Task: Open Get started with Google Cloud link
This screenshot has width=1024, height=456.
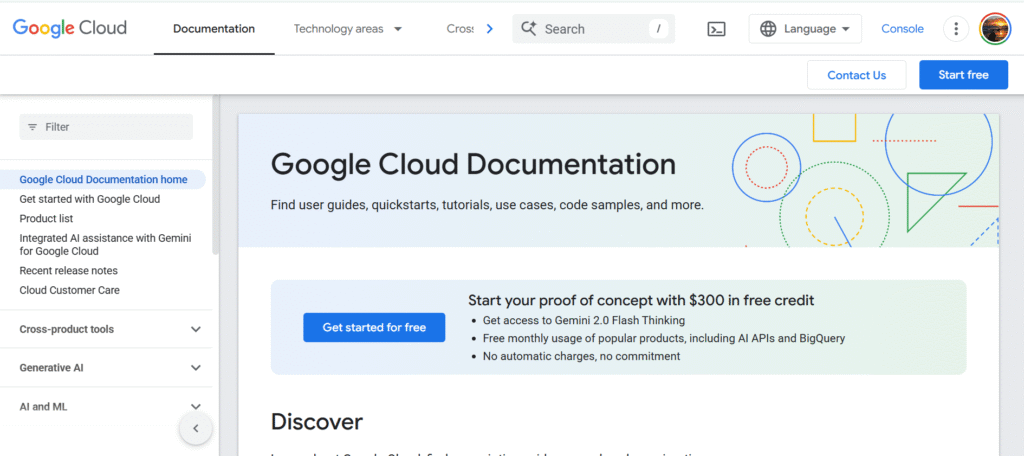Action: 89,199
